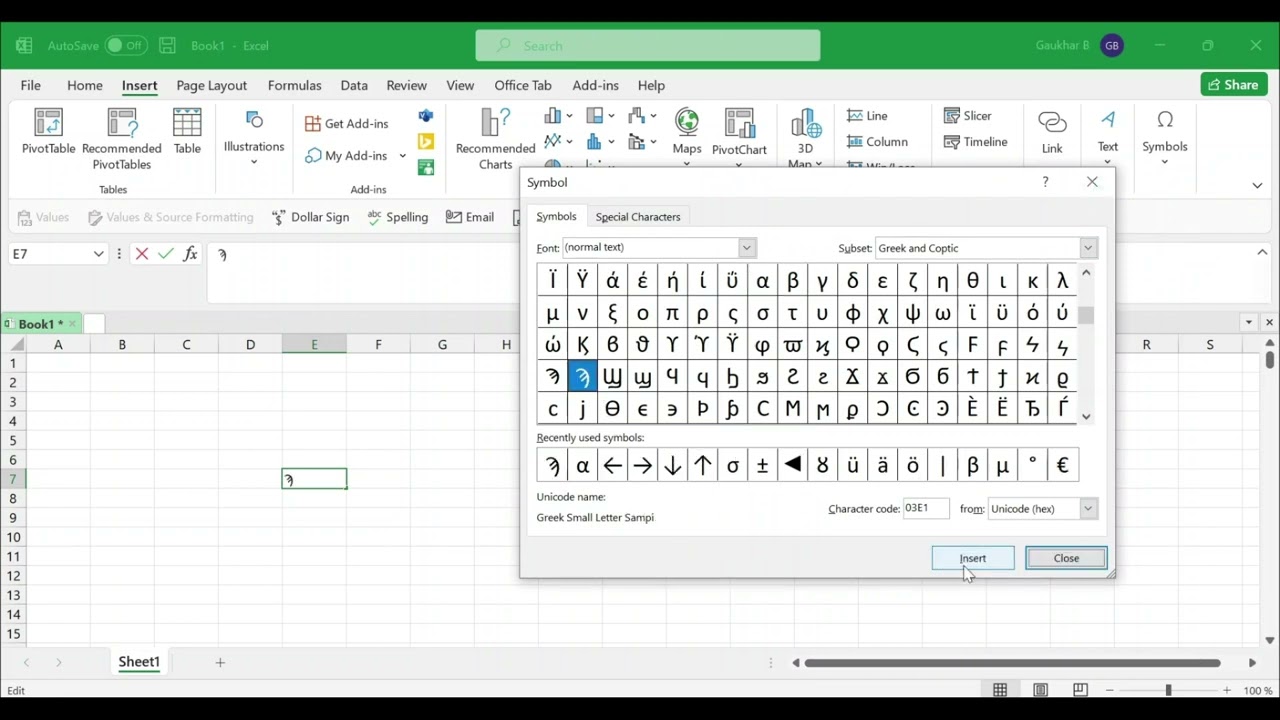1280x720 pixels.
Task: Open Recommended PivotTables
Action: click(x=122, y=139)
